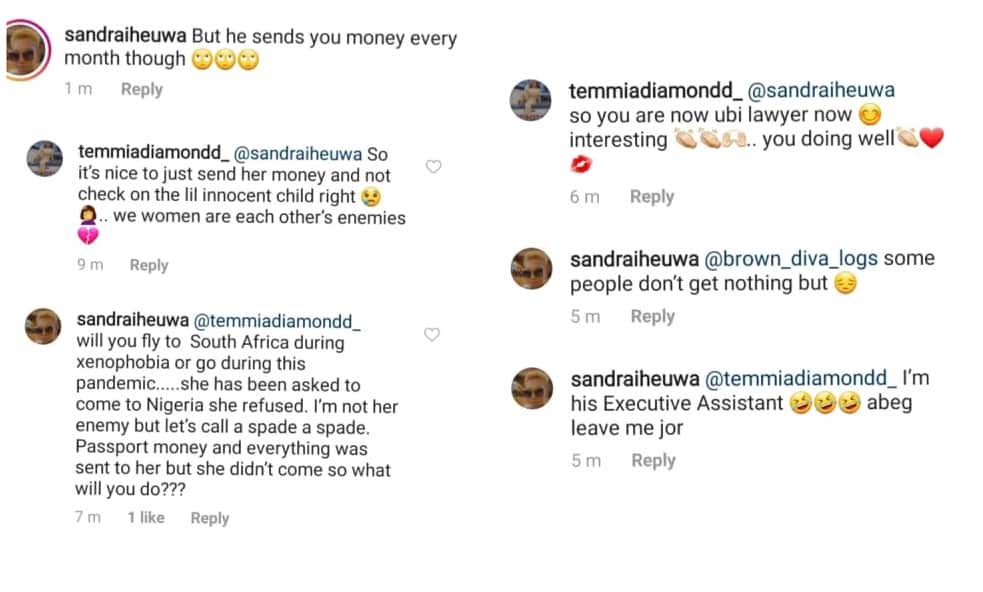Screen dimensions: 983x592
Task: Tap sandraiheuwa's avatar beside the 'Executive Assistant' comment
Action: pos(531,387)
